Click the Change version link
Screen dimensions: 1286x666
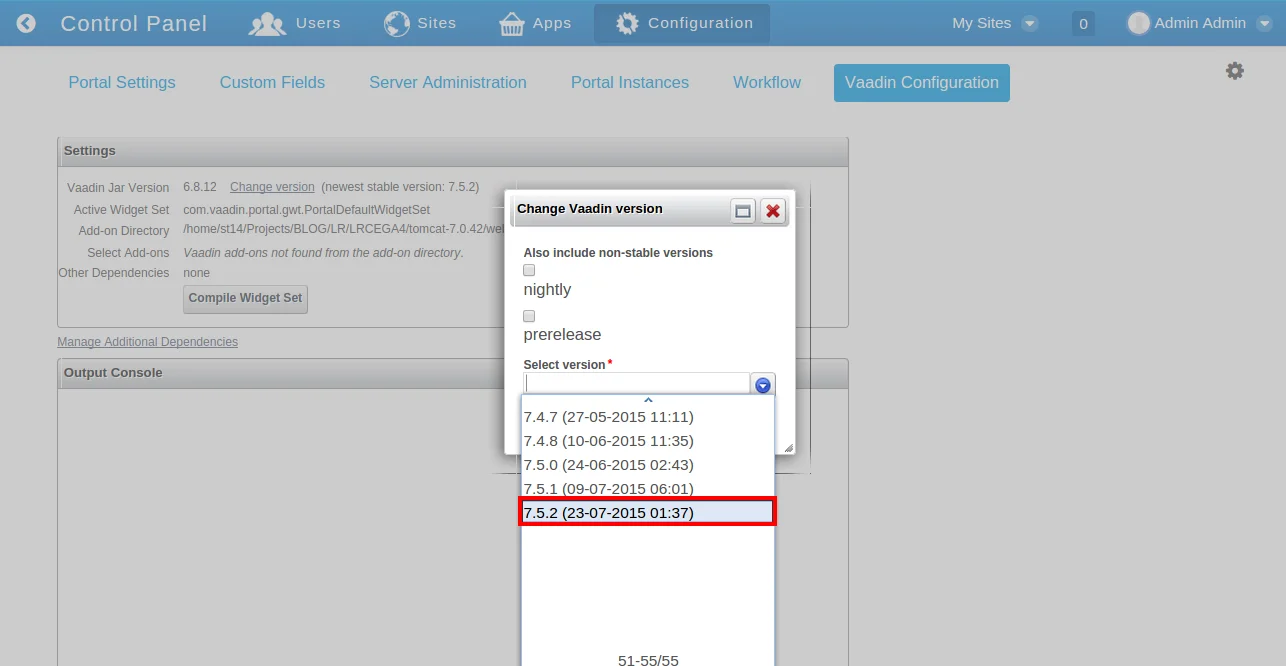pos(272,187)
